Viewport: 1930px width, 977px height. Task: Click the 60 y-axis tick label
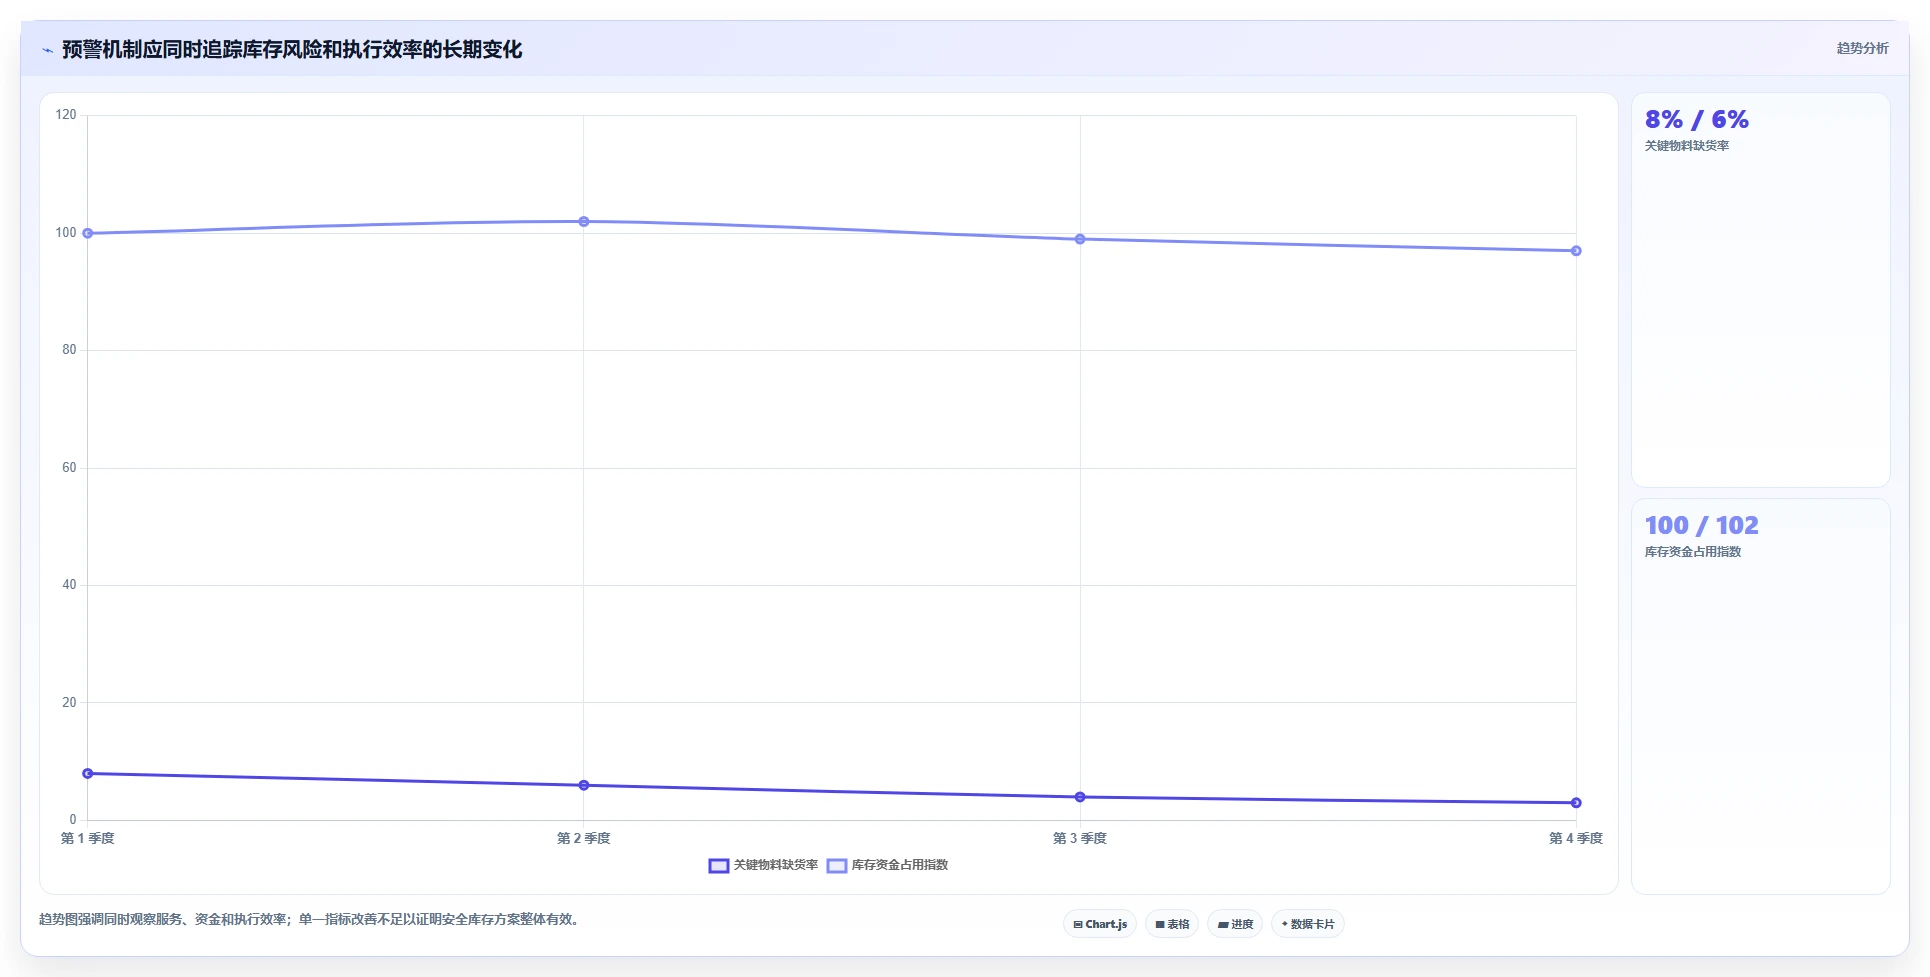[69, 468]
